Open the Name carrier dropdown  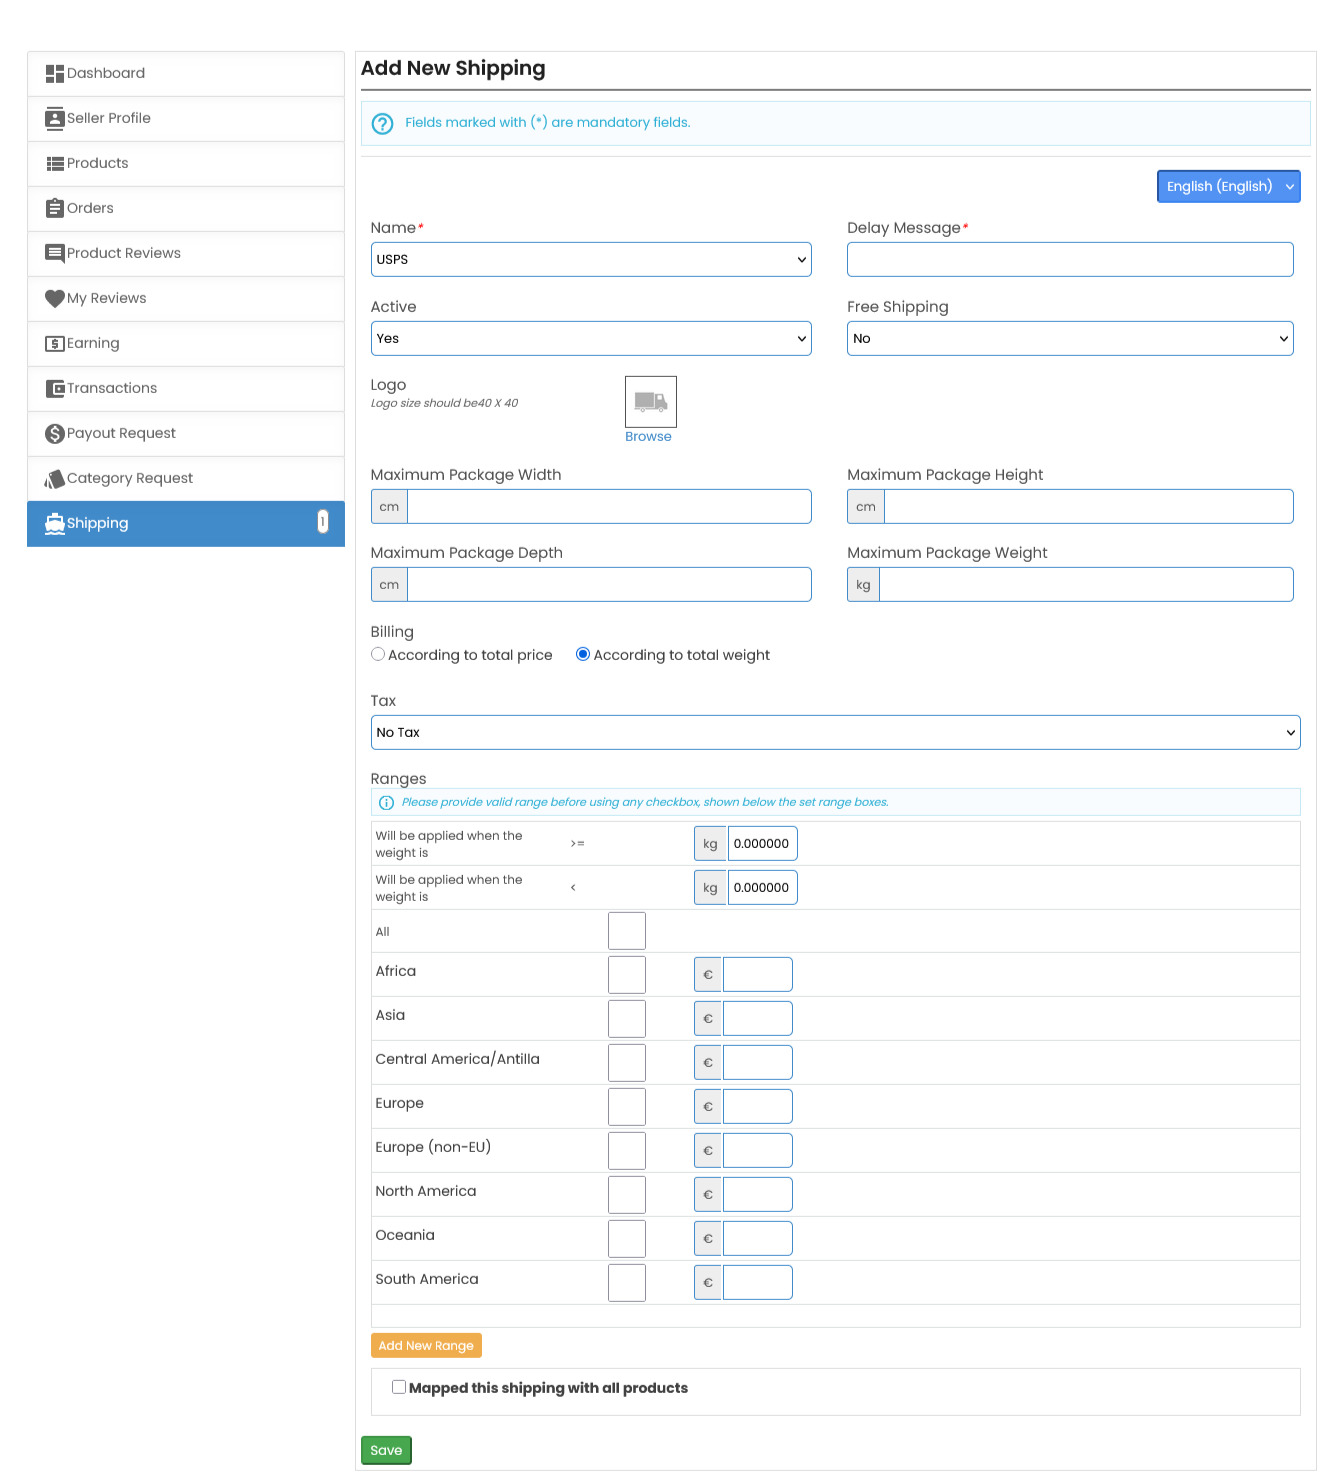point(590,260)
